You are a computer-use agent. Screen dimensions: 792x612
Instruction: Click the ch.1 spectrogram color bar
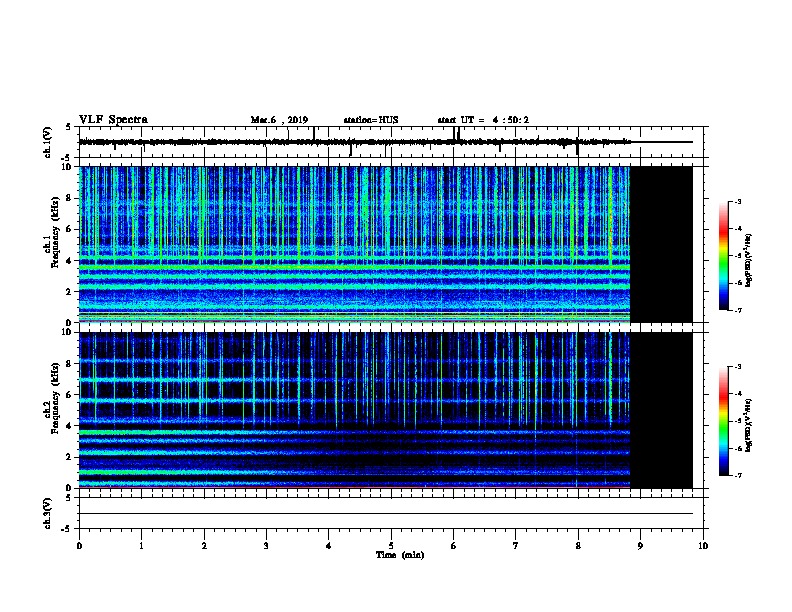coord(724,256)
